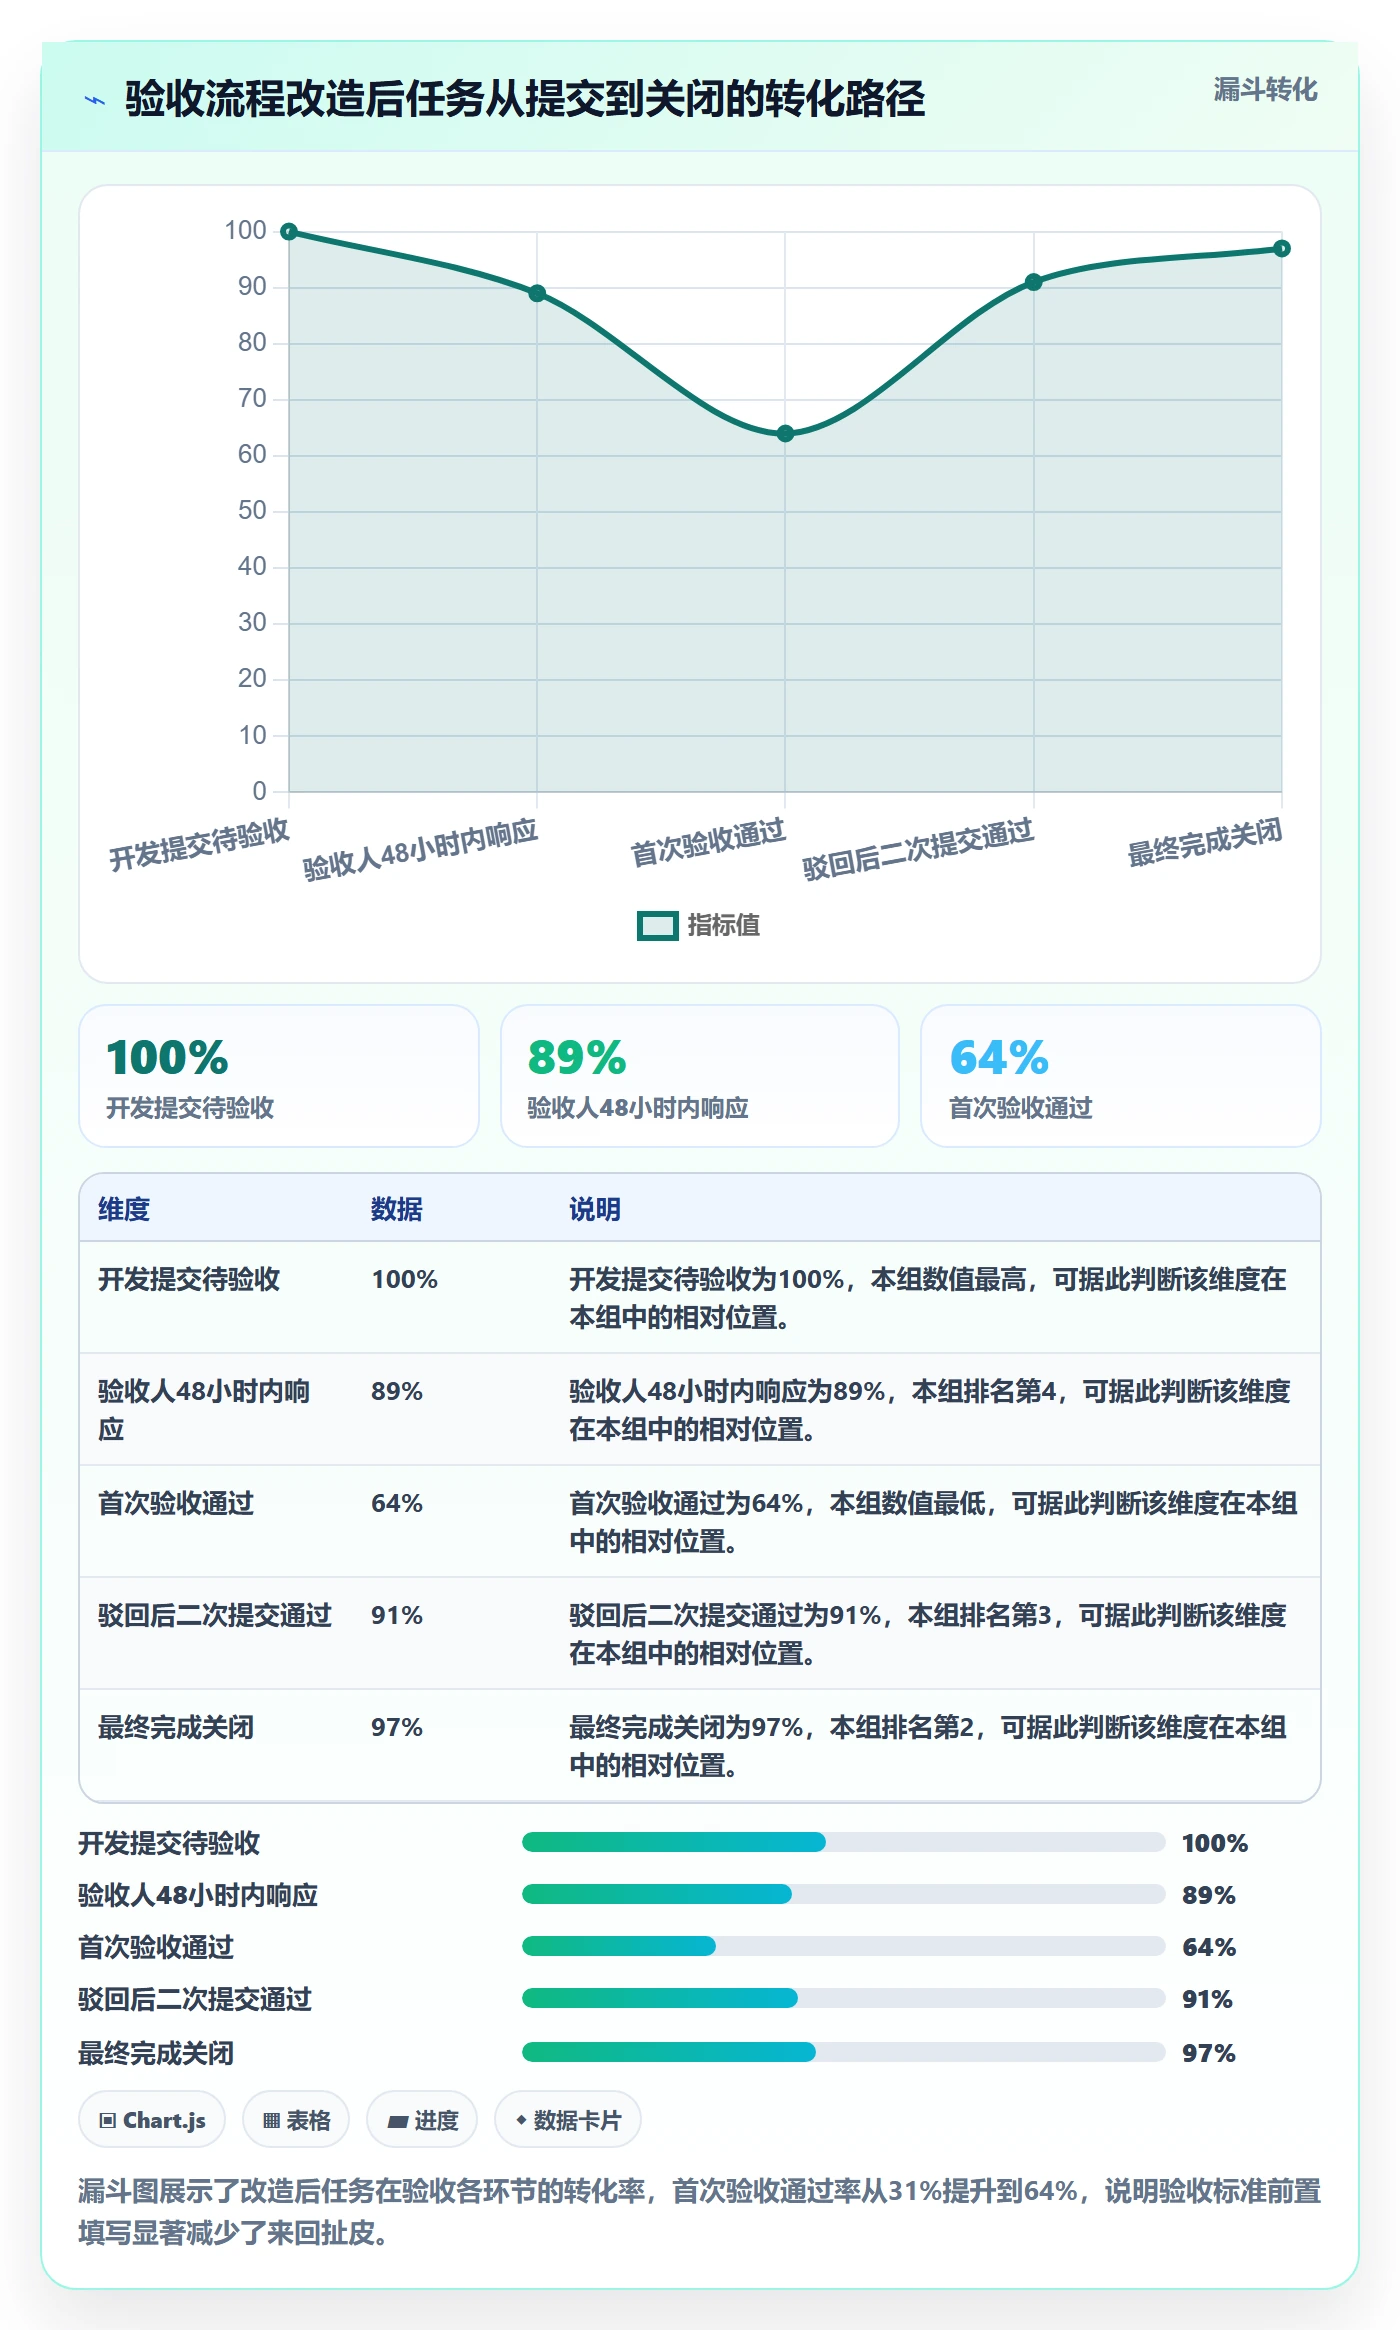
Task: Click the 维度 column header
Action: click(x=124, y=1209)
